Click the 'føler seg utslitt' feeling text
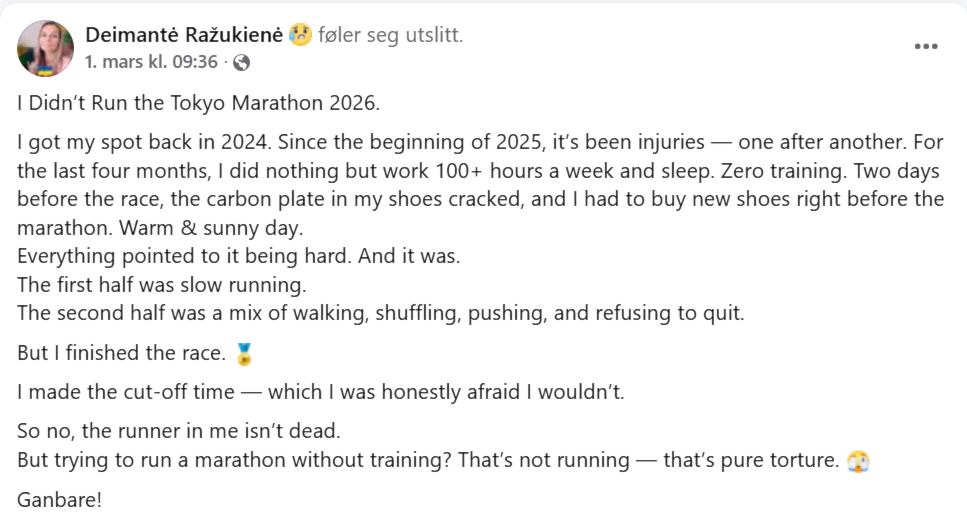 [390, 35]
